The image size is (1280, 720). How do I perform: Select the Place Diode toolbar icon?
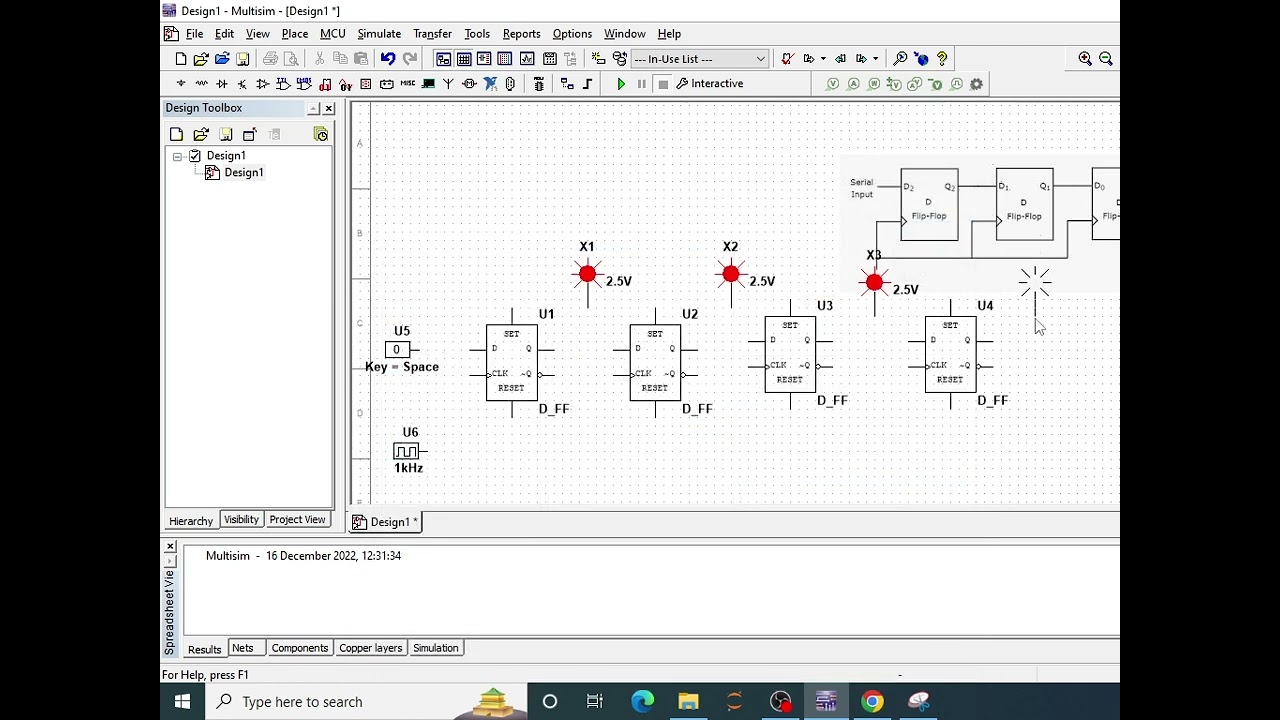[222, 84]
